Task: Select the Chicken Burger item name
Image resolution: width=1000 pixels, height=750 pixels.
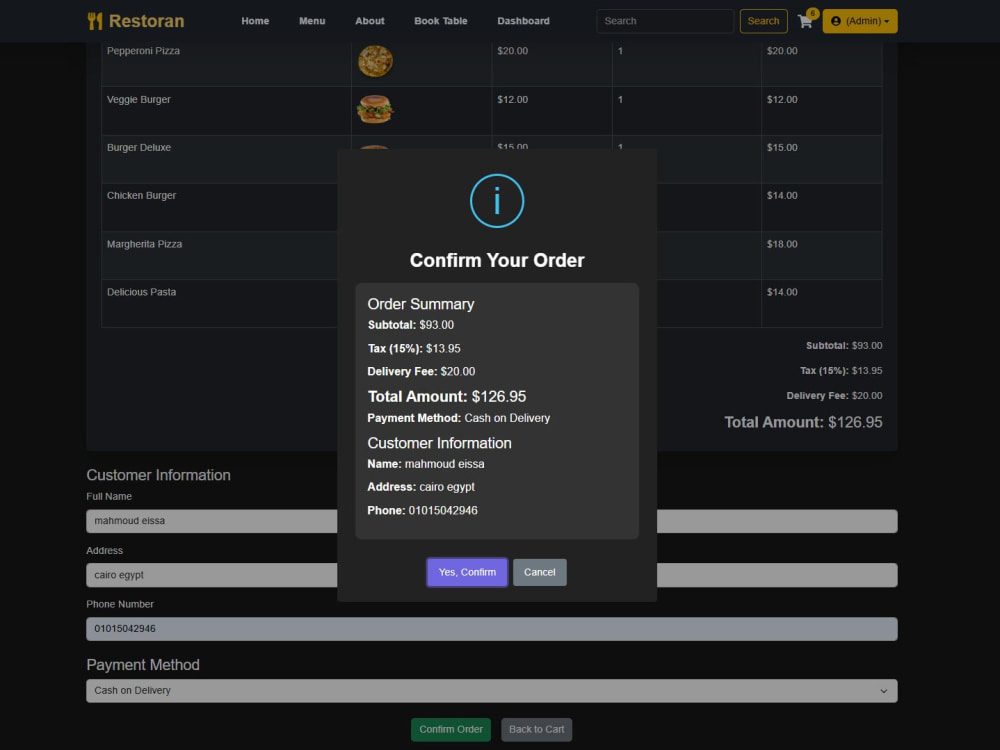Action: 141,196
